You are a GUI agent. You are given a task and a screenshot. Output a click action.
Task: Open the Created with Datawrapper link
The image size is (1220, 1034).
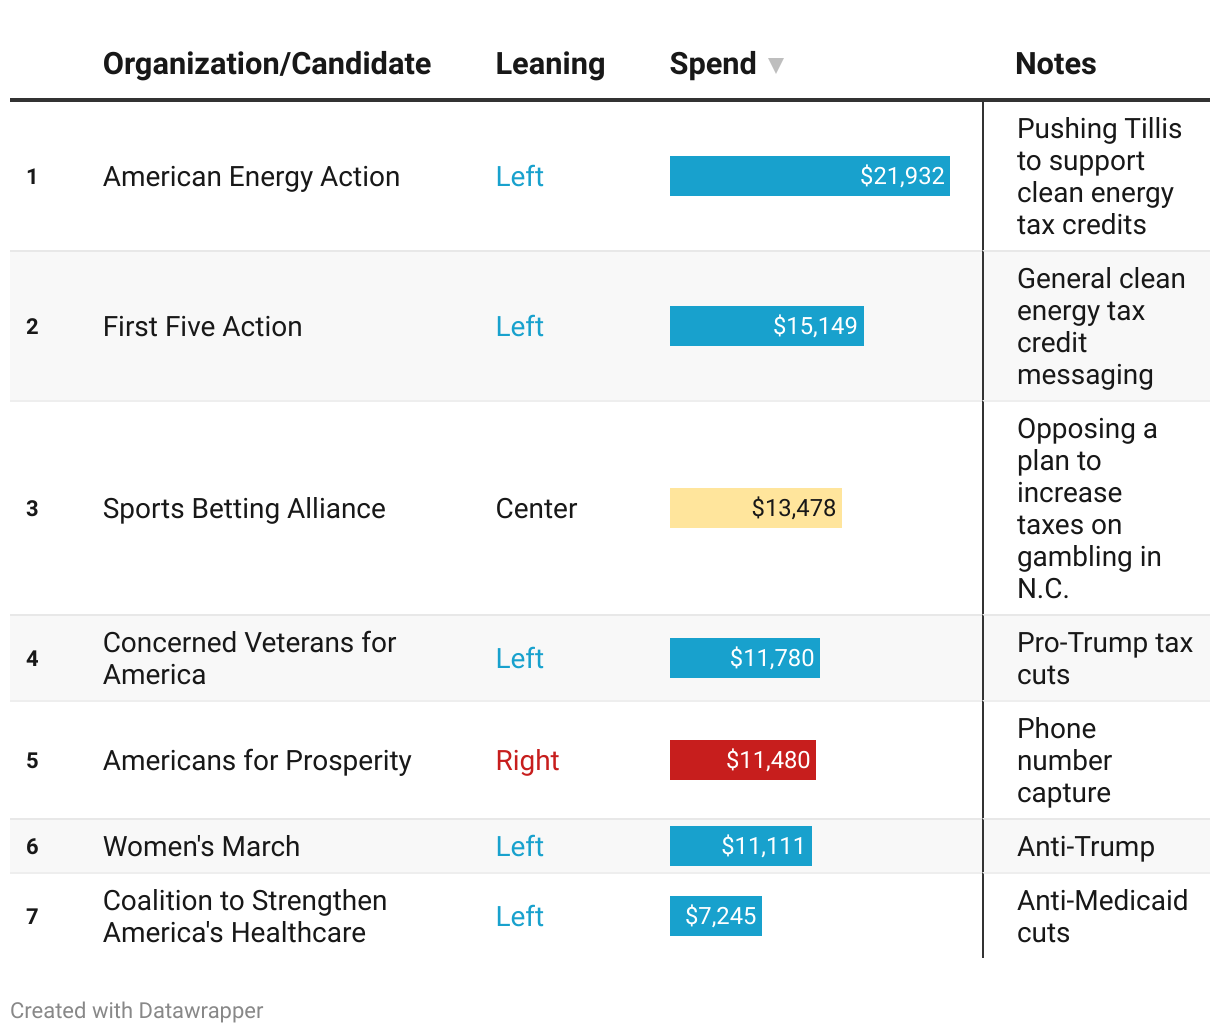137,1010
